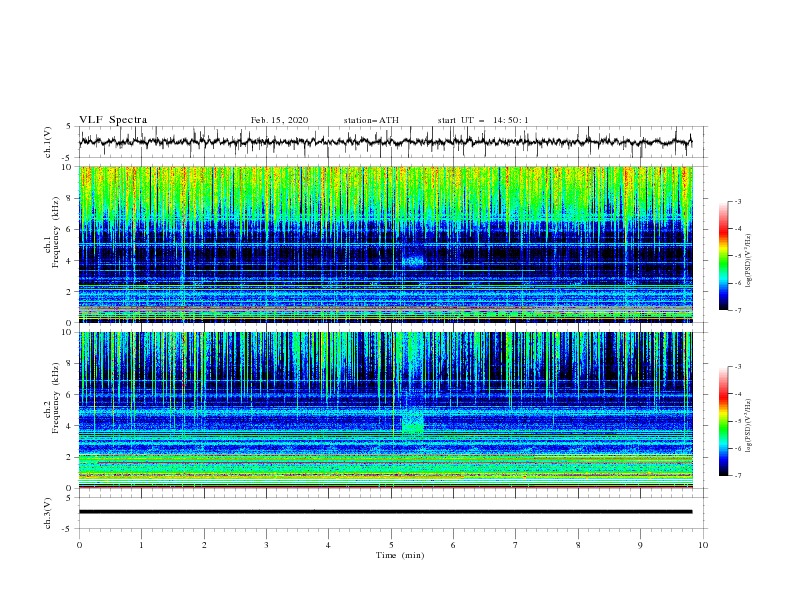
Task: Click the "ch.3(V)" axis label
Action: pyautogui.click(x=48, y=513)
